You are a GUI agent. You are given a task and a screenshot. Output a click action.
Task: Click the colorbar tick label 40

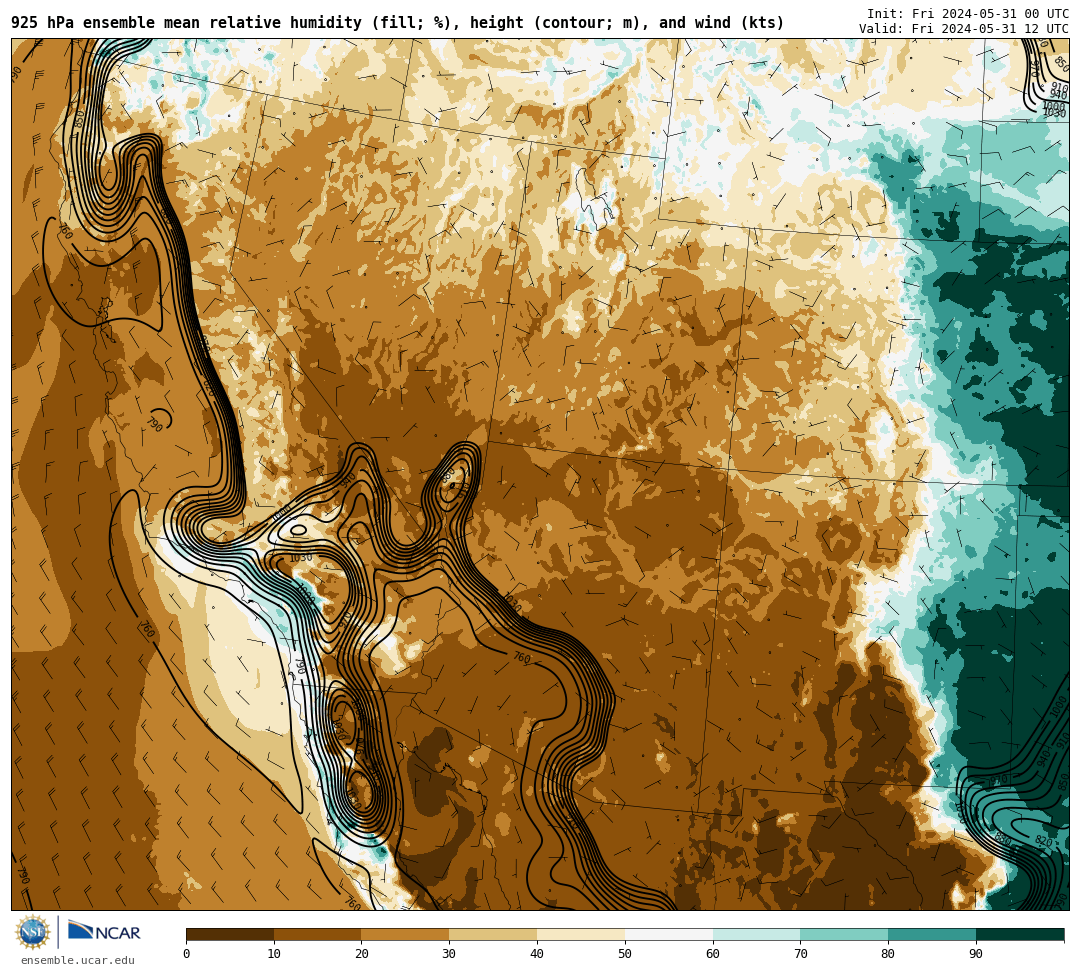coord(537,954)
